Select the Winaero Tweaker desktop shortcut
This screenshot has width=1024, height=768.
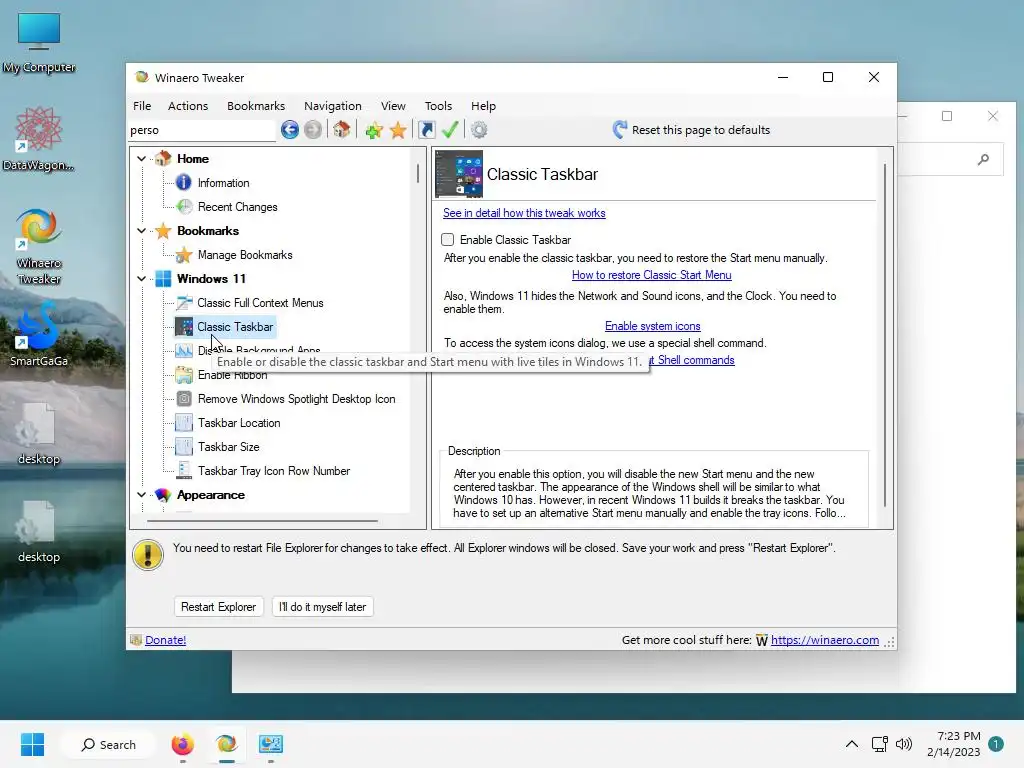tap(39, 246)
